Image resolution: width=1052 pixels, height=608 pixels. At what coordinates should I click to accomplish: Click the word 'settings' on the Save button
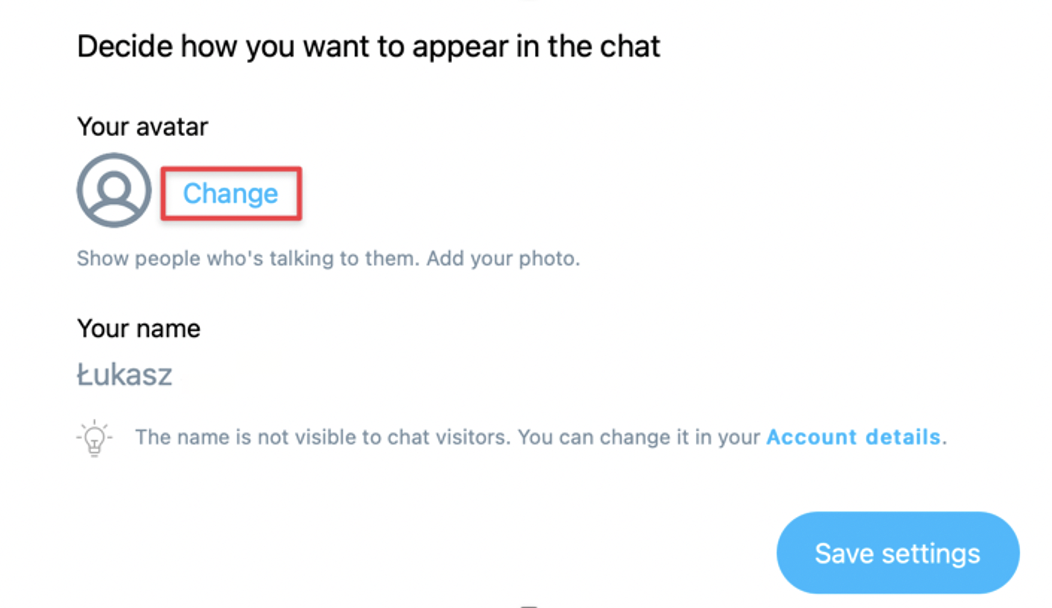(931, 554)
